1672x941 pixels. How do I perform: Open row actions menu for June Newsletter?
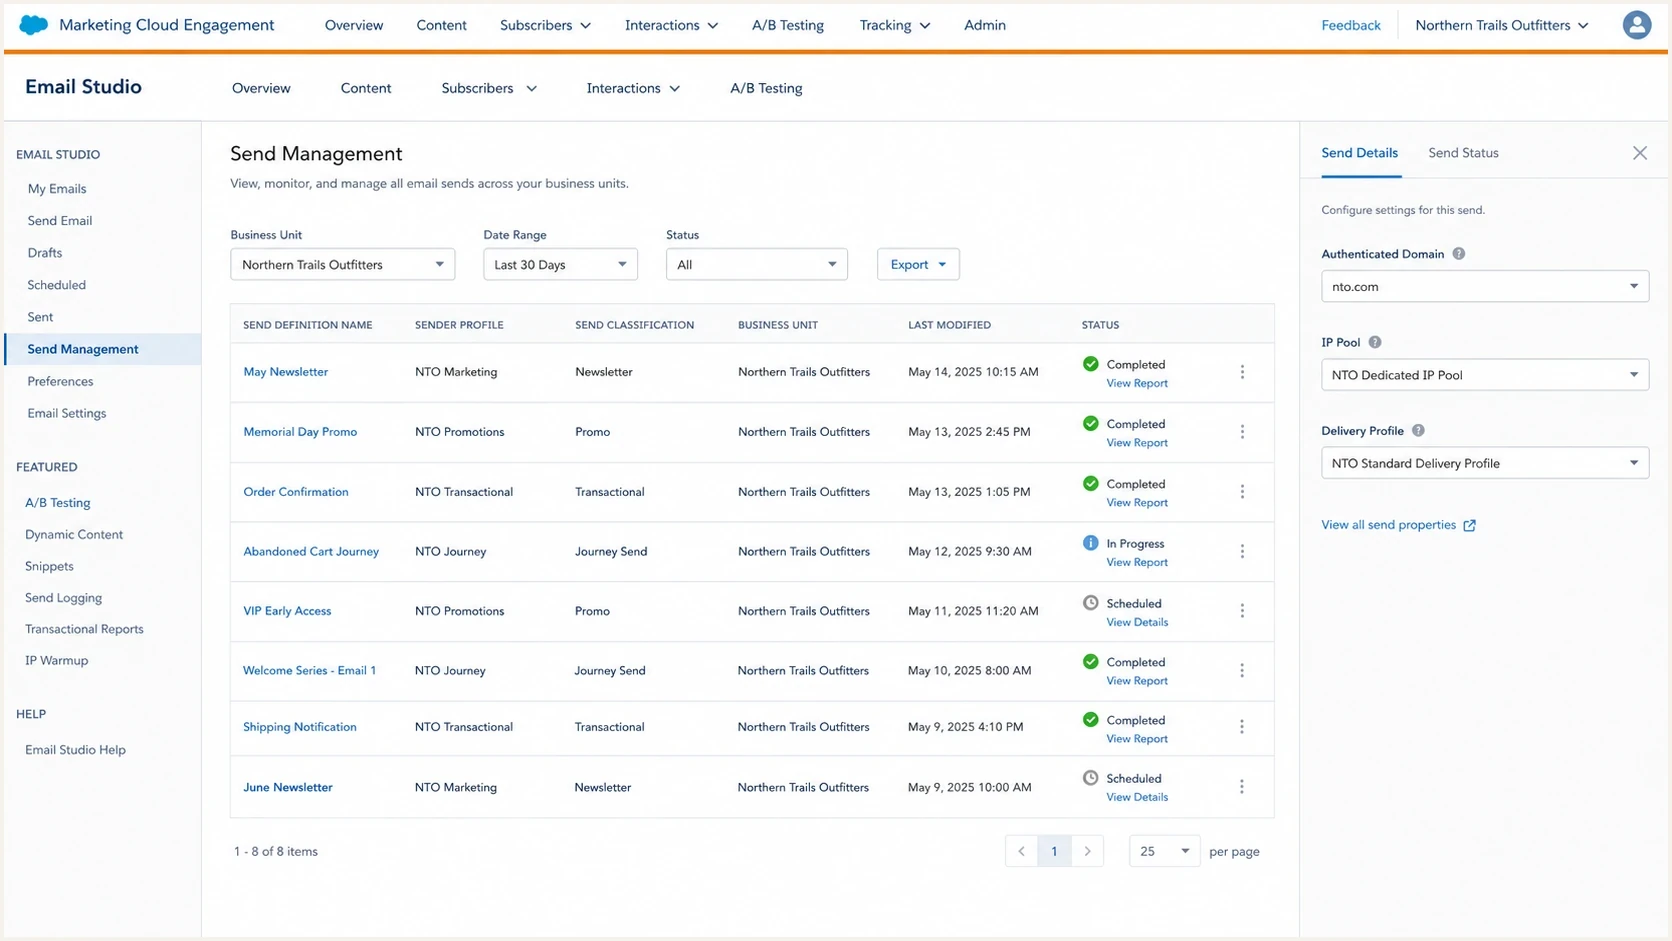click(1242, 787)
